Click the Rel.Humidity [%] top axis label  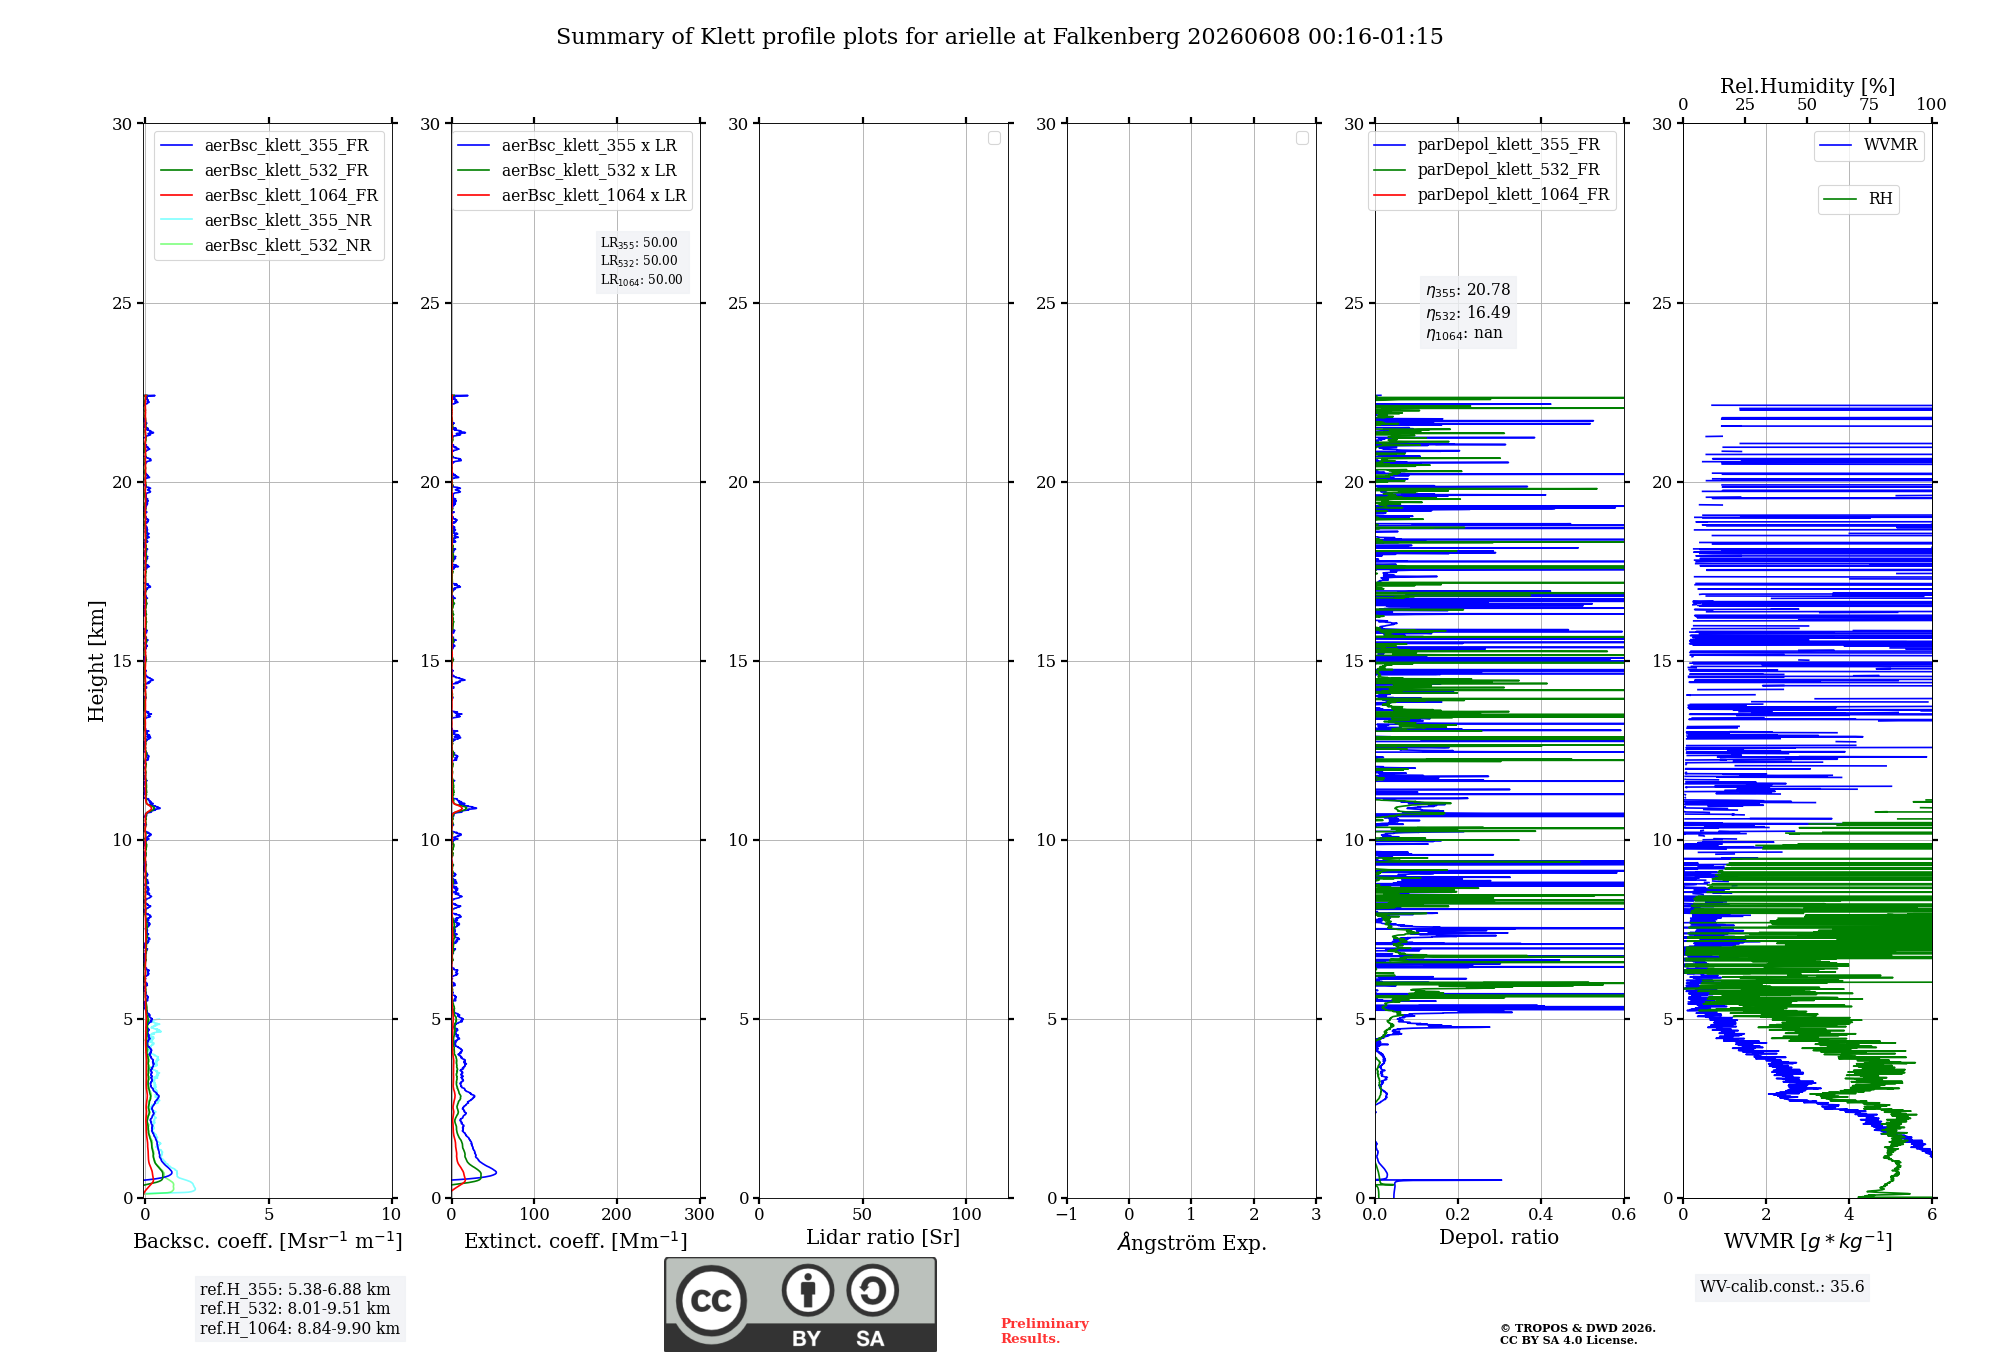(1808, 87)
